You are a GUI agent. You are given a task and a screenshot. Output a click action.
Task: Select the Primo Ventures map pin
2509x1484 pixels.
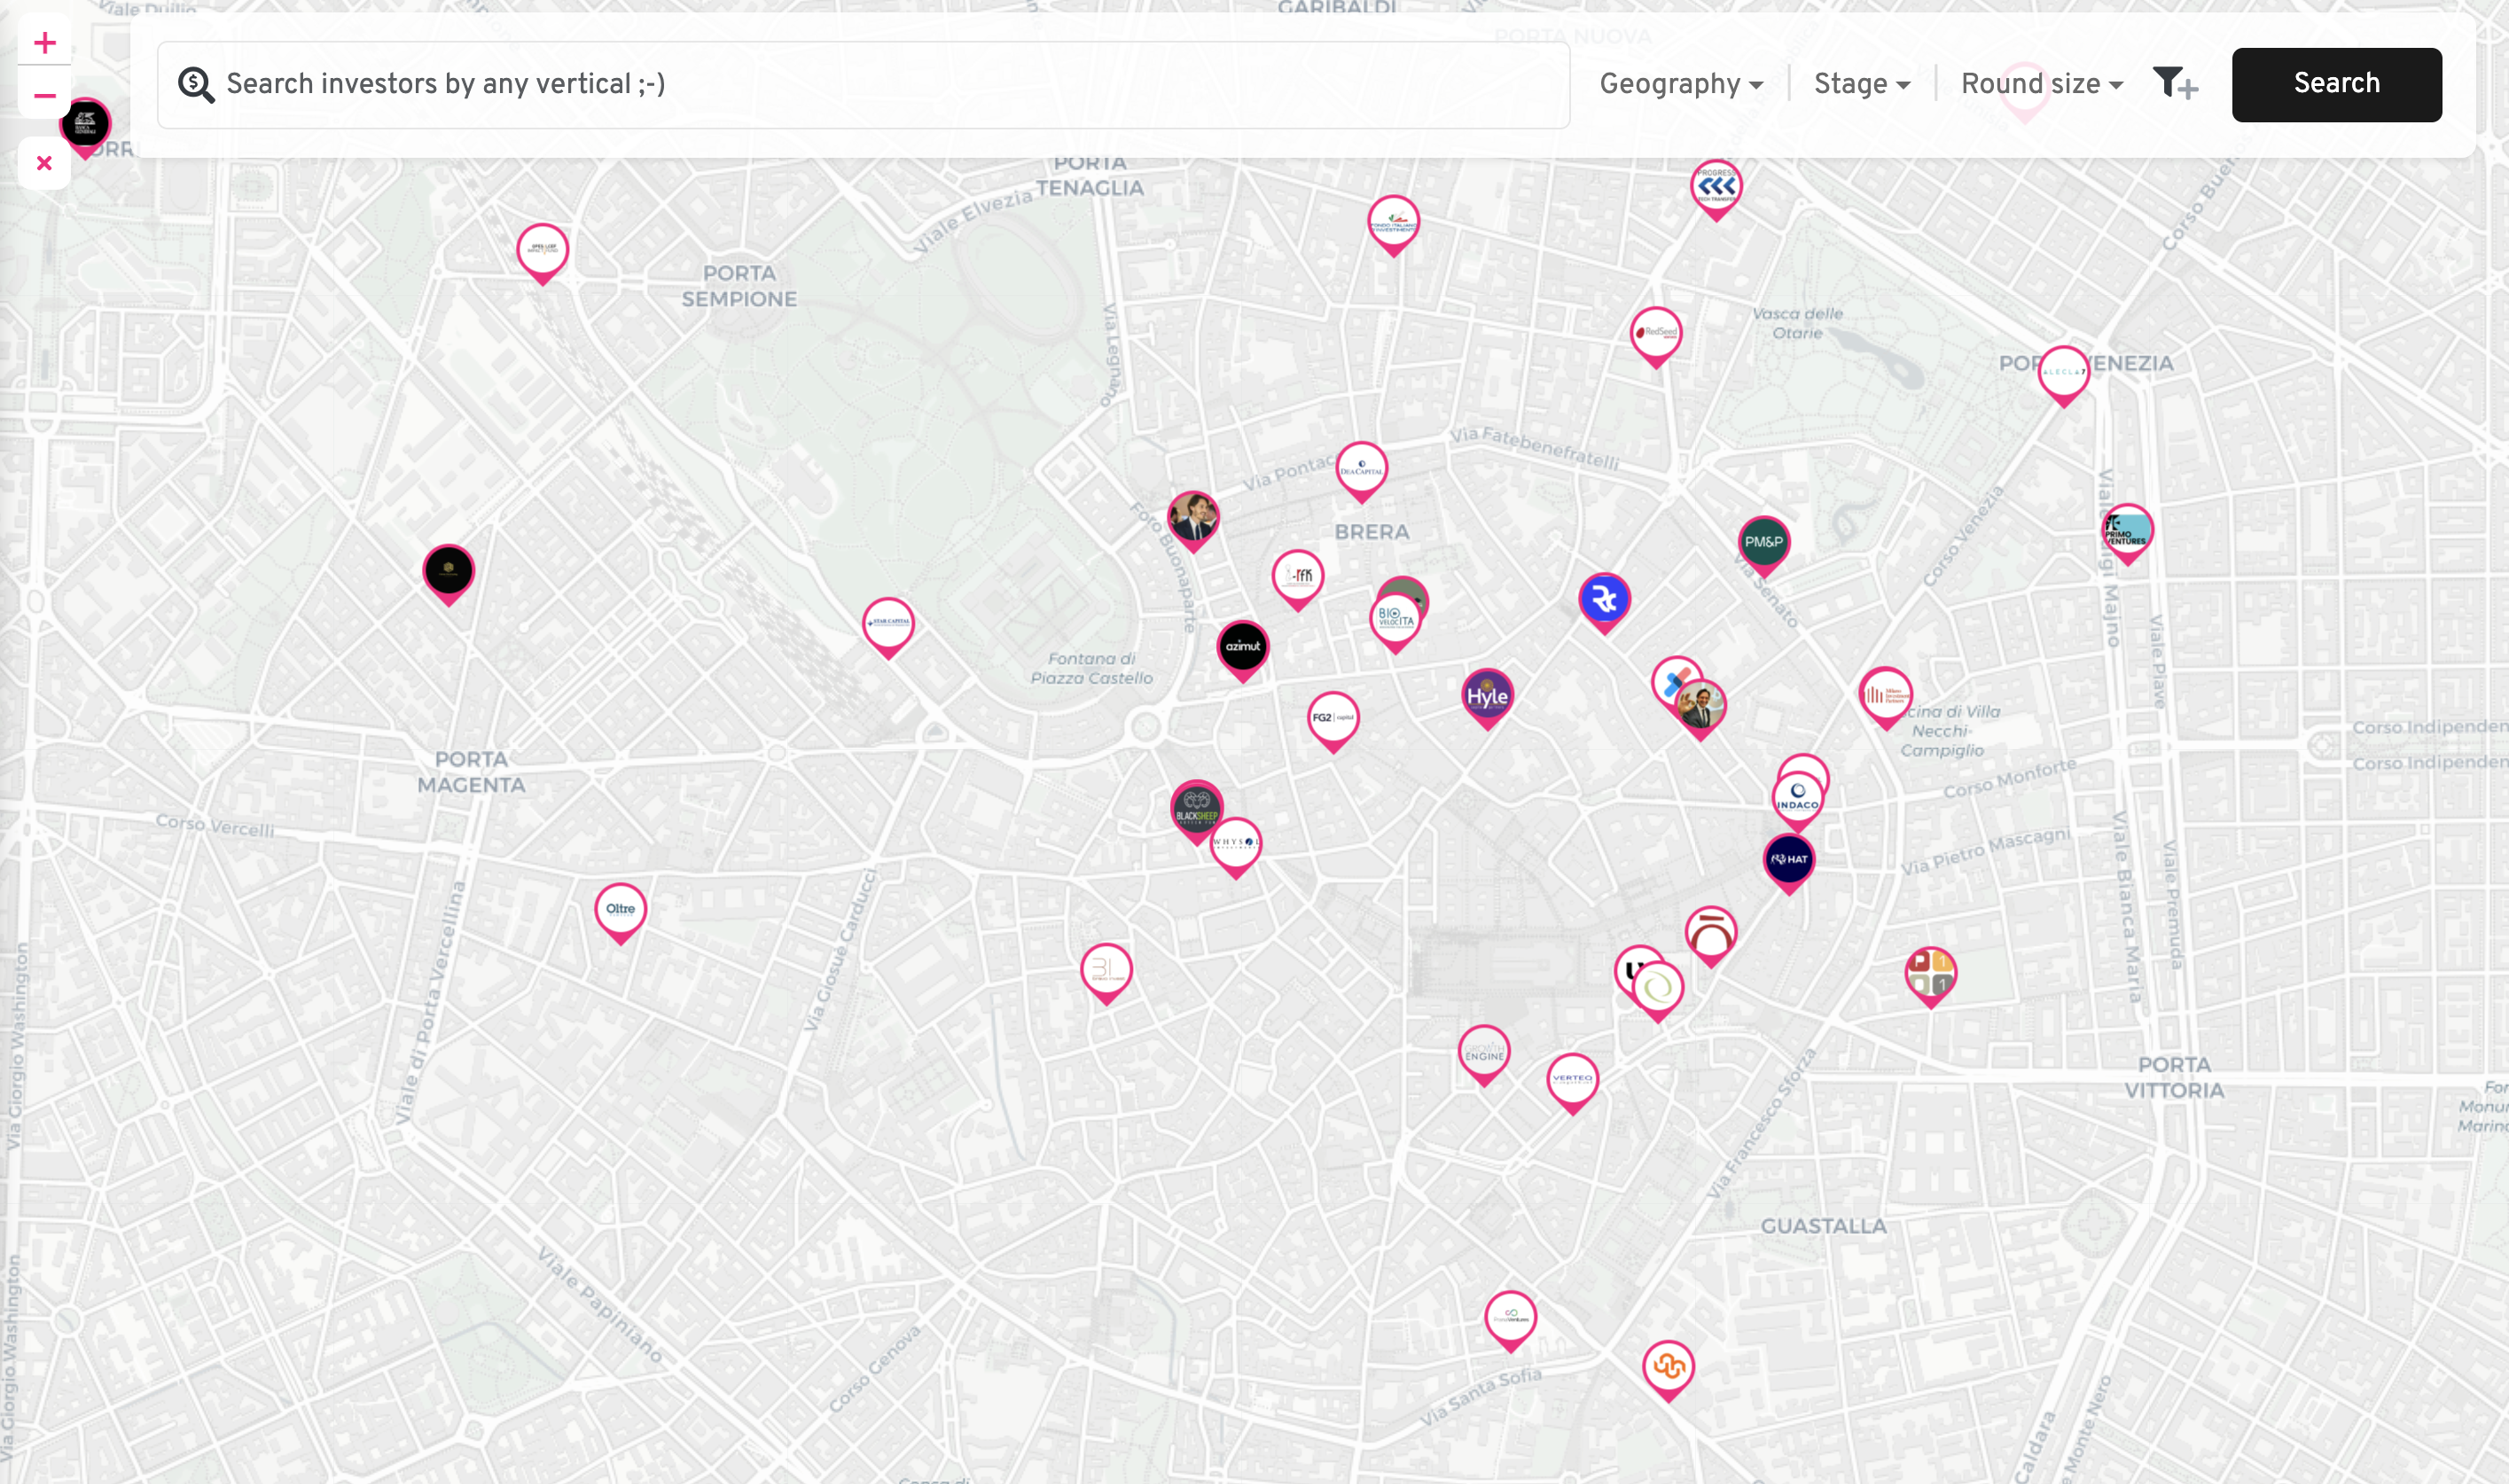[x=2126, y=530]
